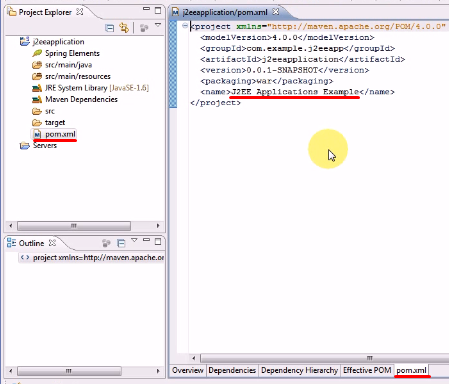The width and height of the screenshot is (449, 384).
Task: Maximize the Project Explorer panel
Action: click(x=158, y=11)
